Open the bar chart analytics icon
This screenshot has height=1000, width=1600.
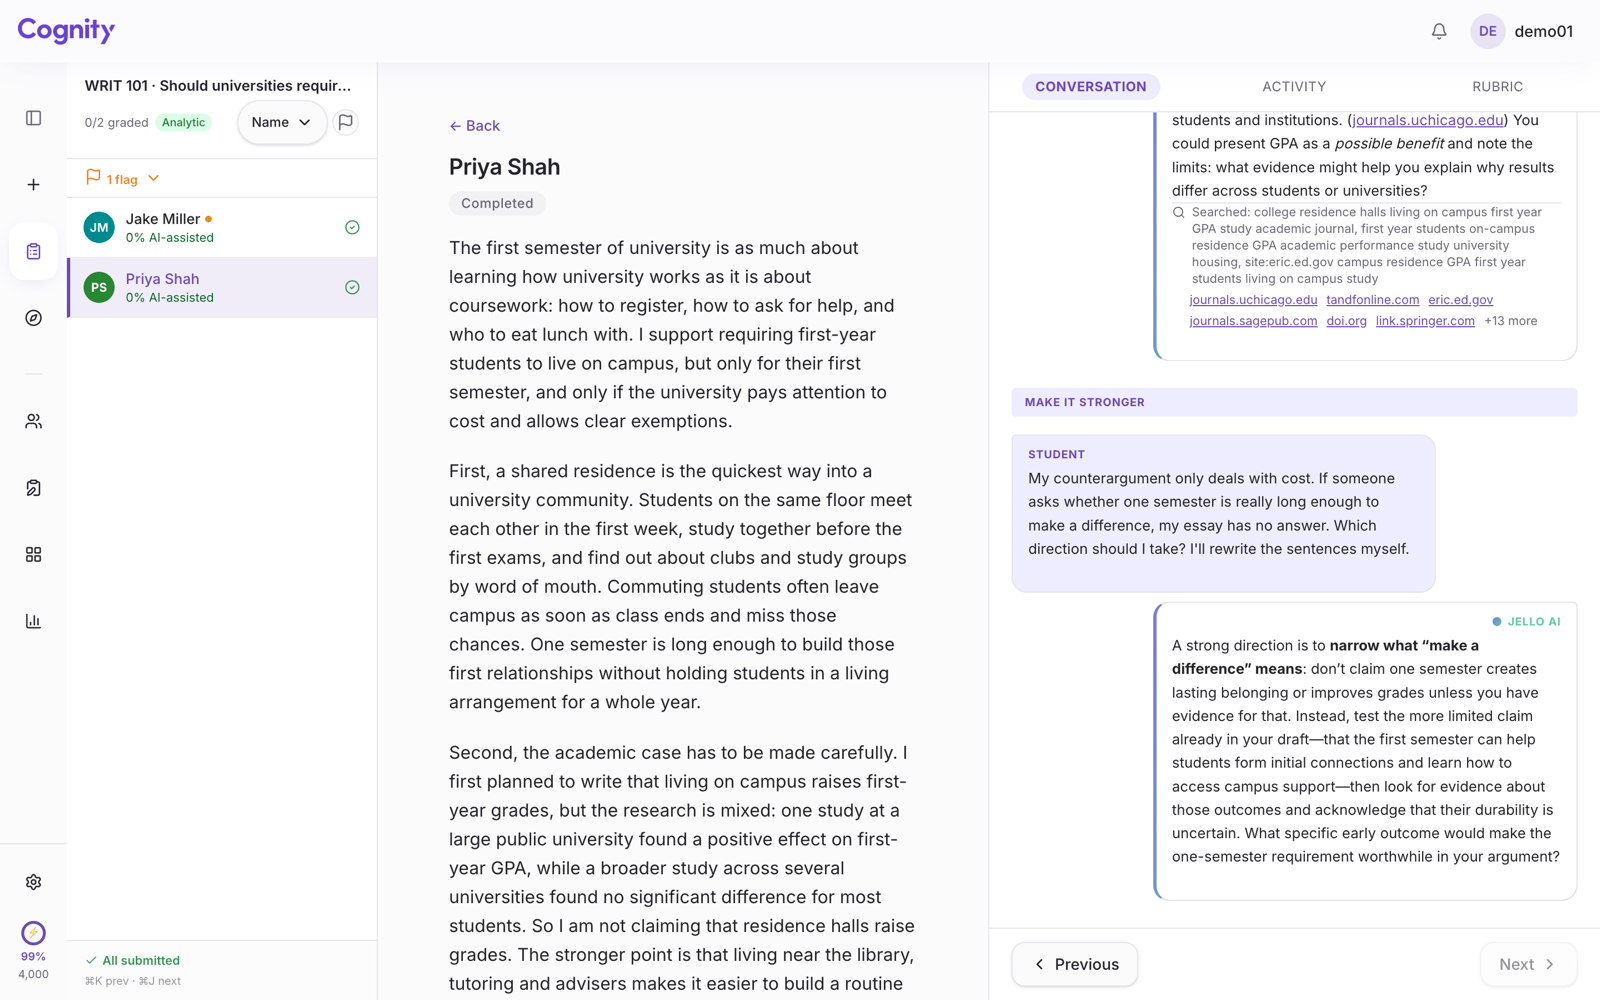click(33, 621)
